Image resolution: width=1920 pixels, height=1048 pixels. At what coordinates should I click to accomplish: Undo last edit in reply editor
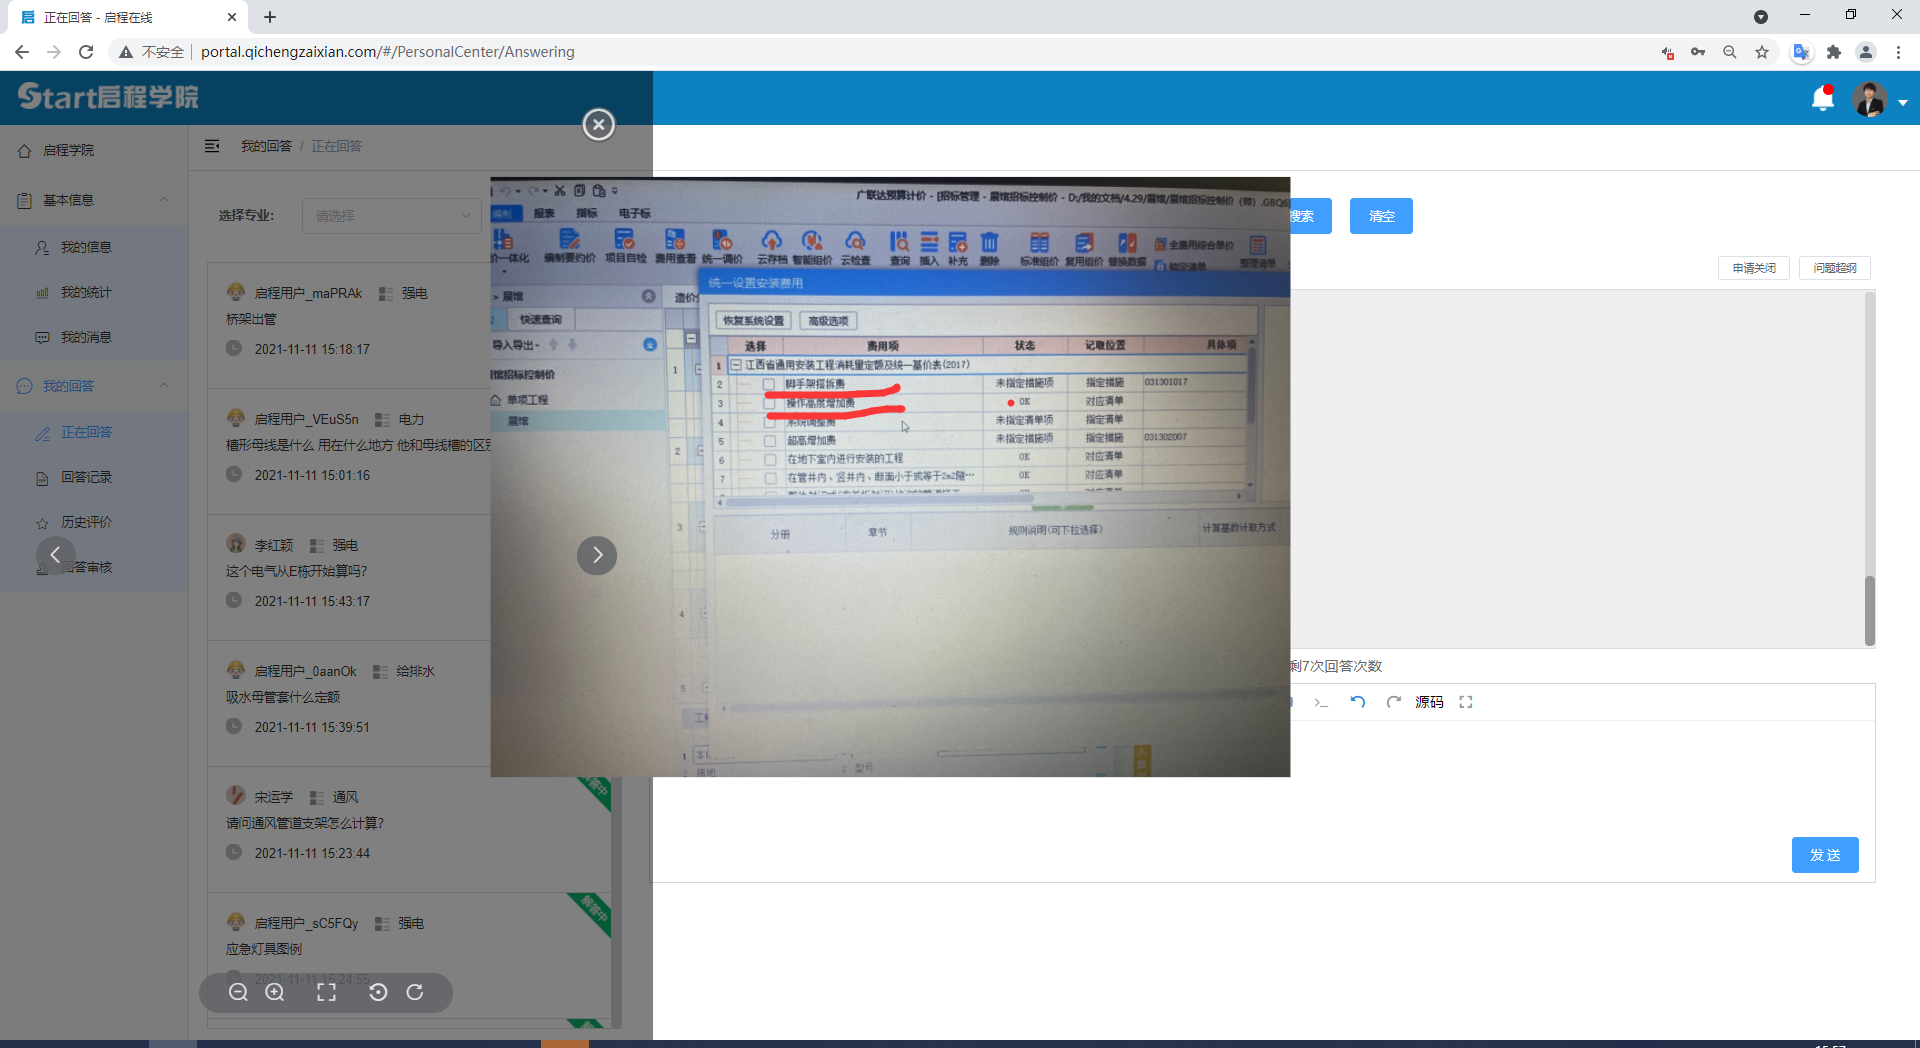(x=1358, y=702)
